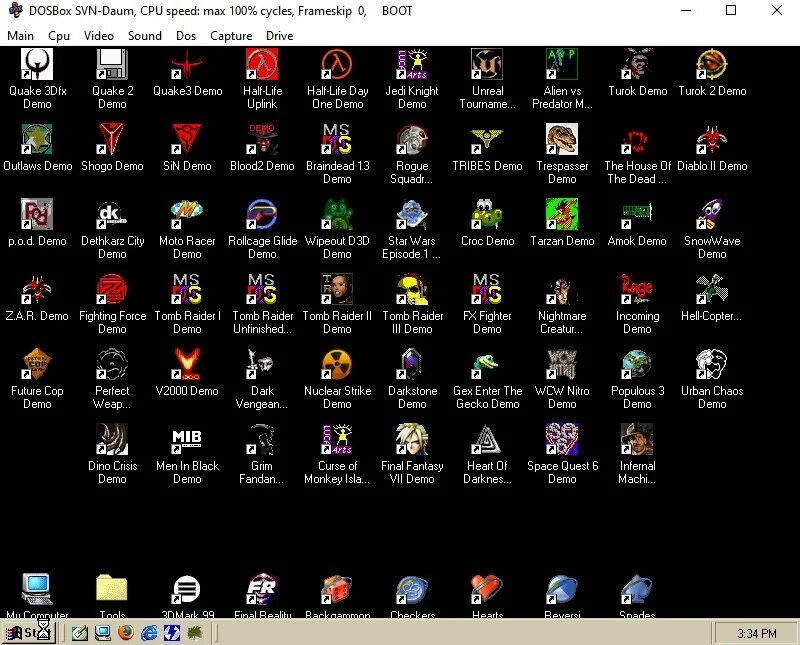Open the Half-Life Uplink icon

click(x=262, y=64)
